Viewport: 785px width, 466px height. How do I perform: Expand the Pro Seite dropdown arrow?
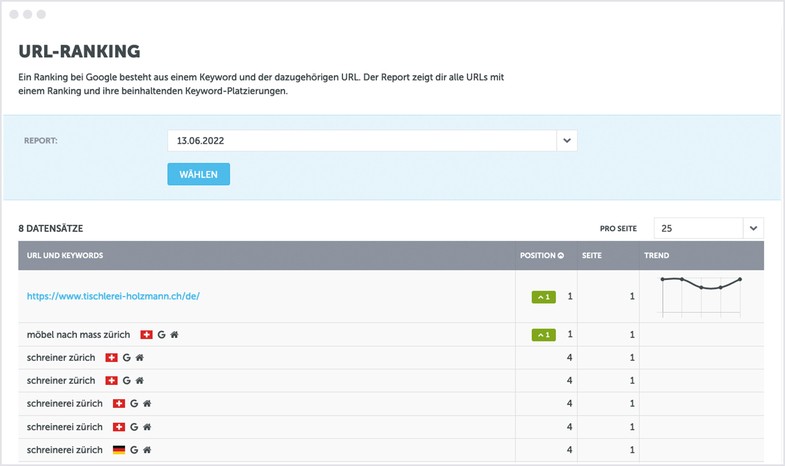(x=753, y=229)
